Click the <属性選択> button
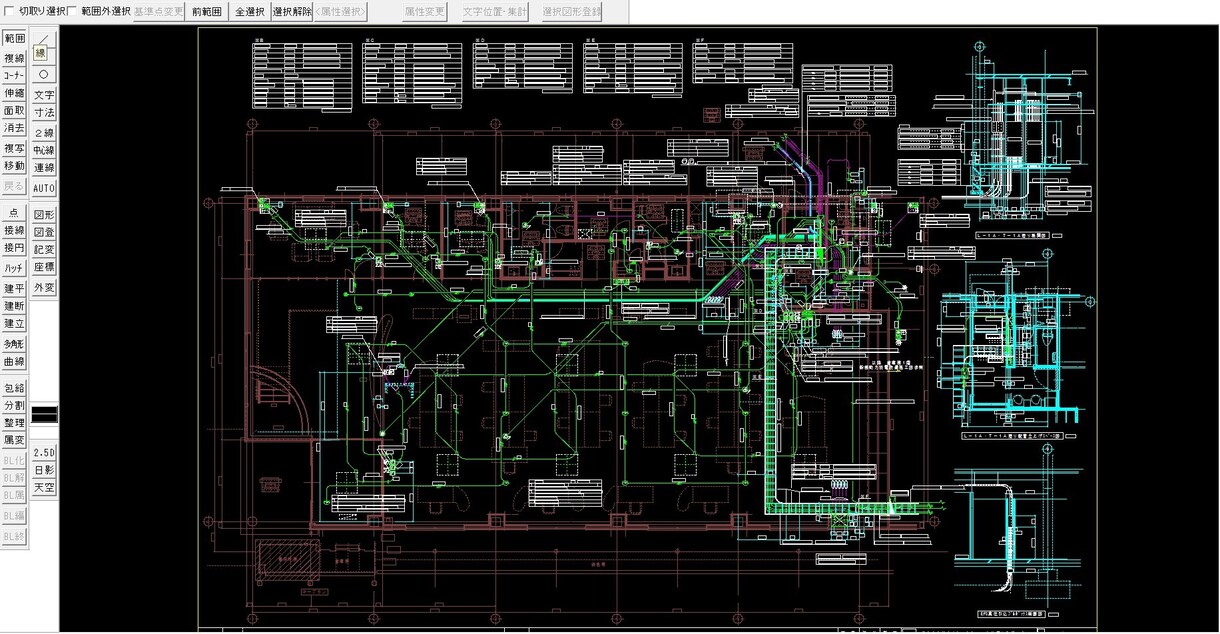1220x634 pixels. [341, 12]
